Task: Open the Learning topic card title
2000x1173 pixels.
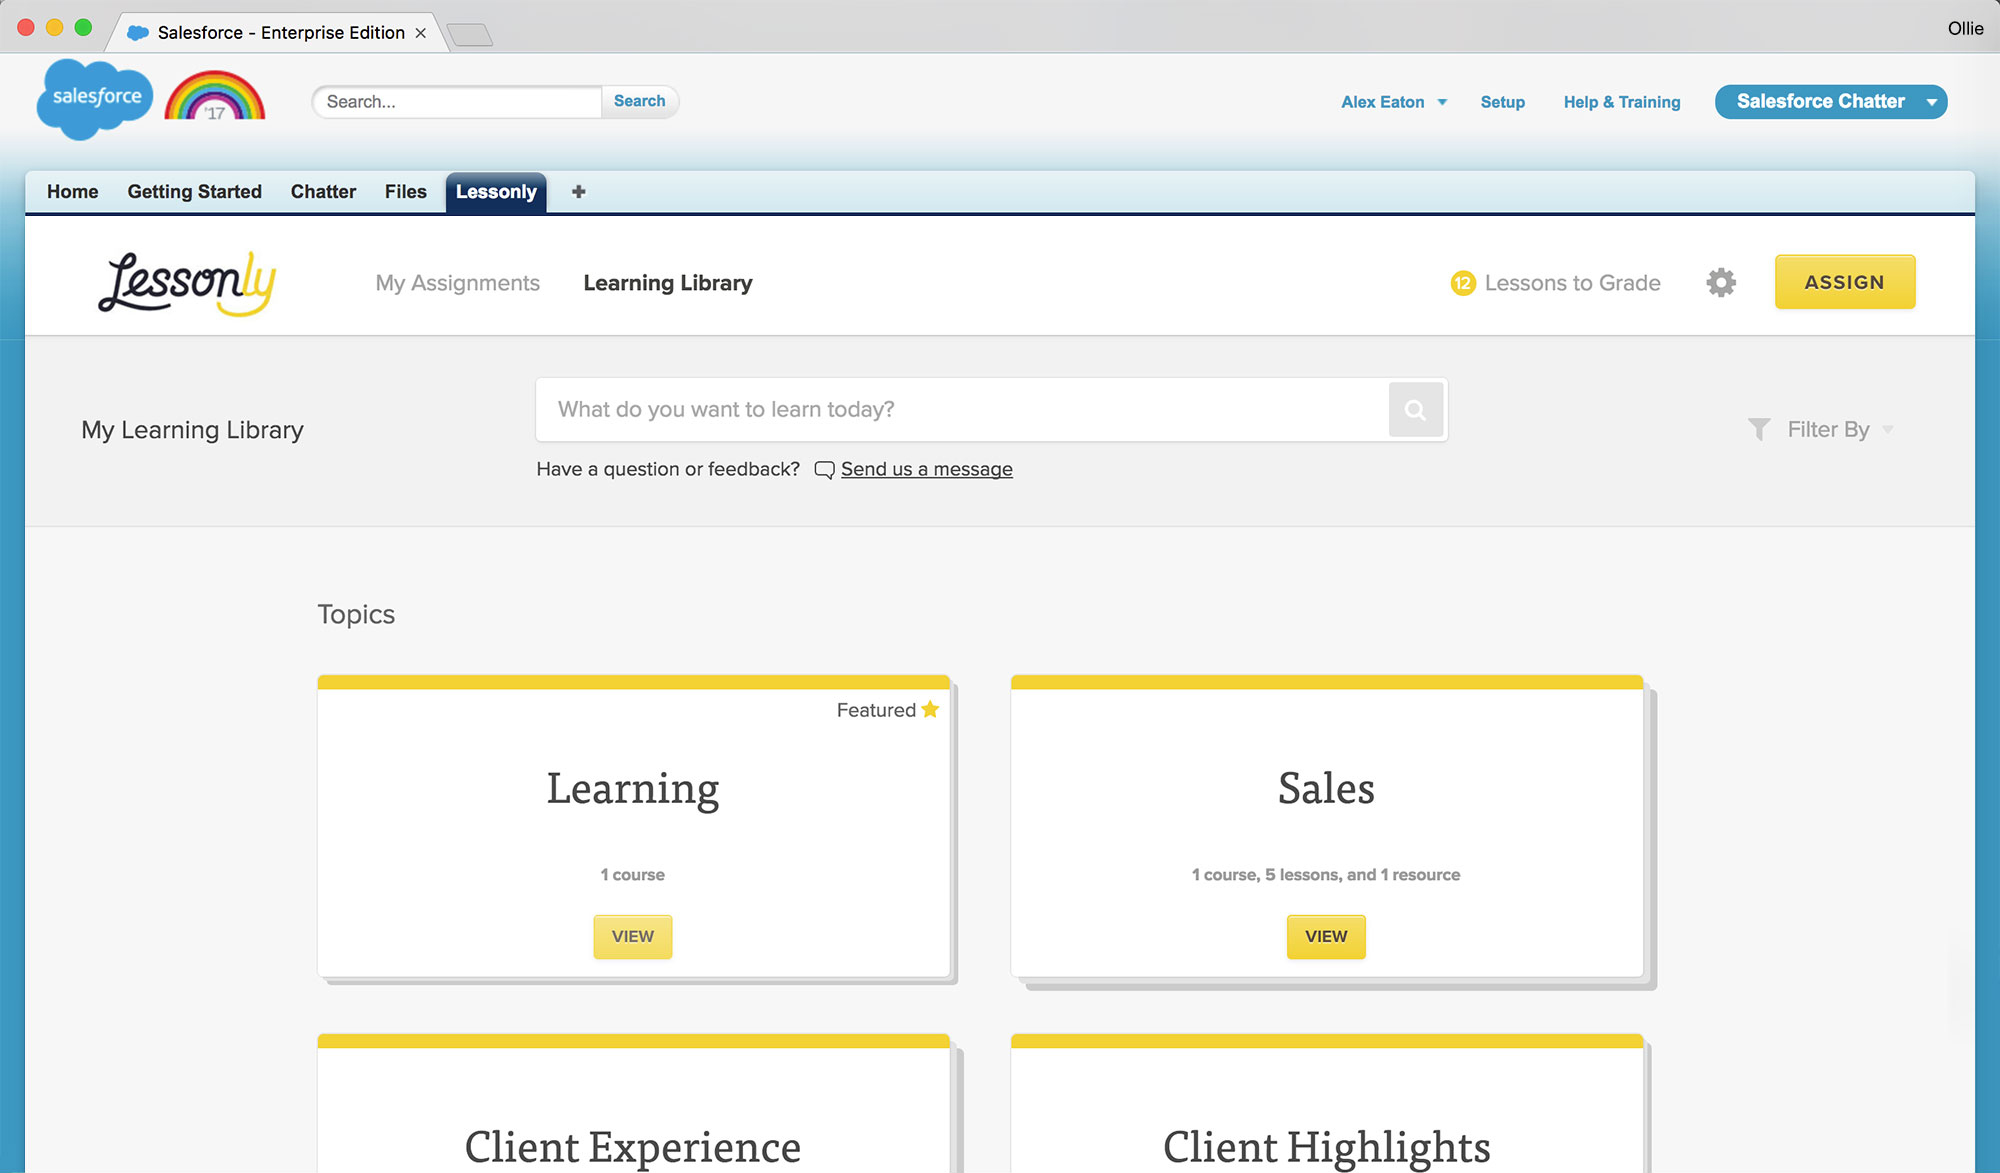Action: coord(633,788)
